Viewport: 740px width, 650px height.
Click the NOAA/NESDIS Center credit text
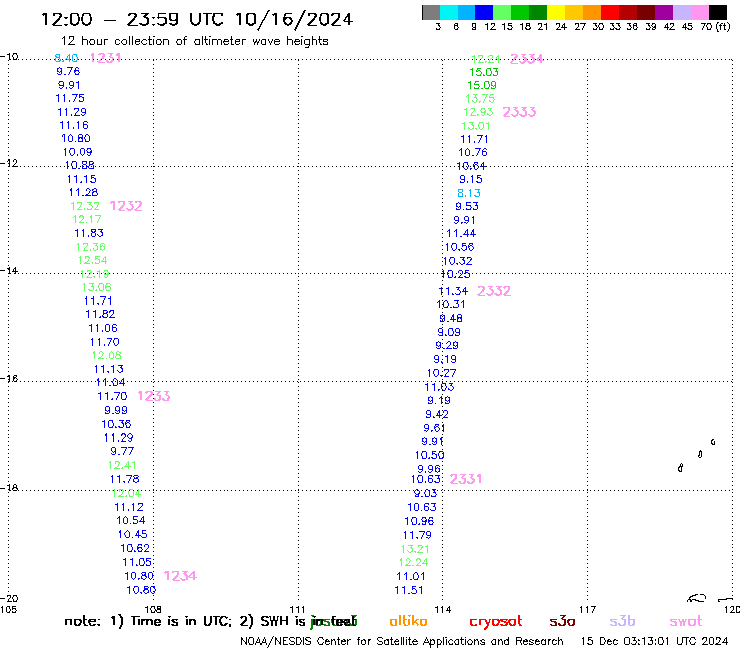(402, 641)
